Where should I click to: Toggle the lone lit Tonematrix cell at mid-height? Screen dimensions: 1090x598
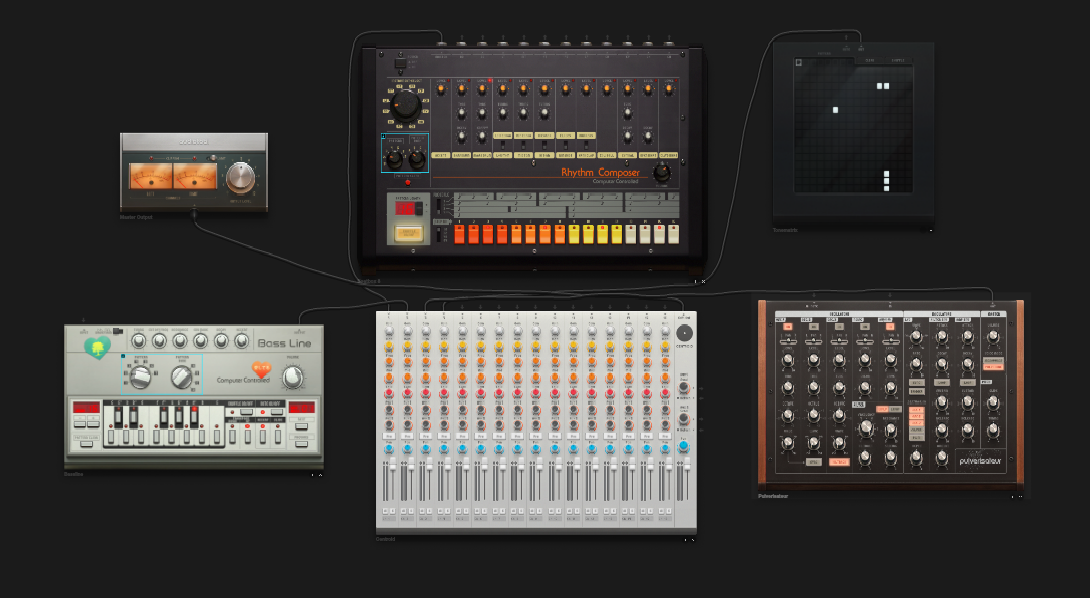836,110
